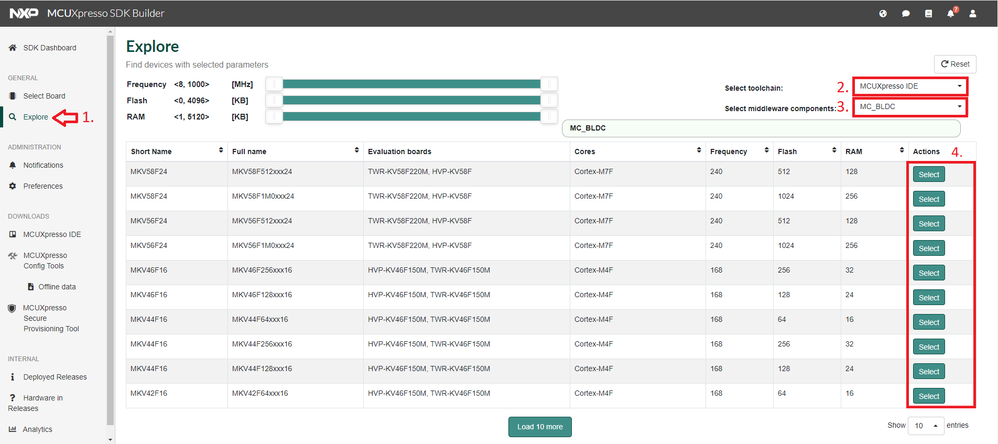
Task: Click the NXP logo in header
Action: point(24,13)
